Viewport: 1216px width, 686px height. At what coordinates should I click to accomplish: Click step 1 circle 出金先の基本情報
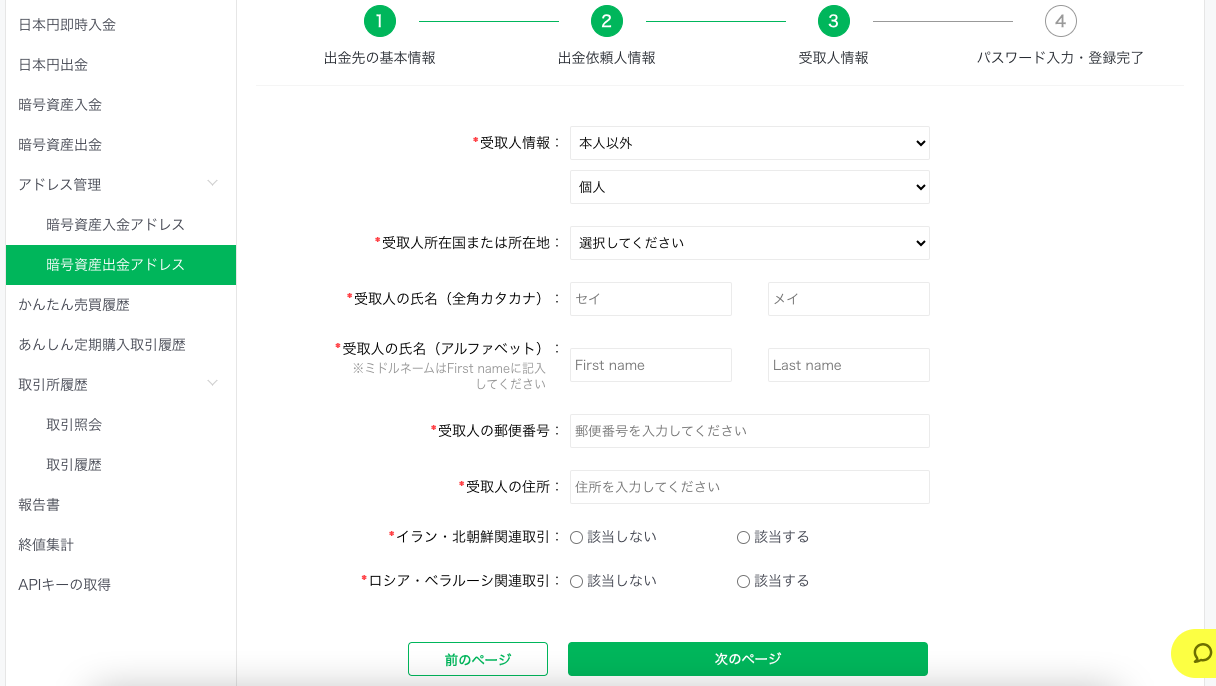pyautogui.click(x=380, y=21)
